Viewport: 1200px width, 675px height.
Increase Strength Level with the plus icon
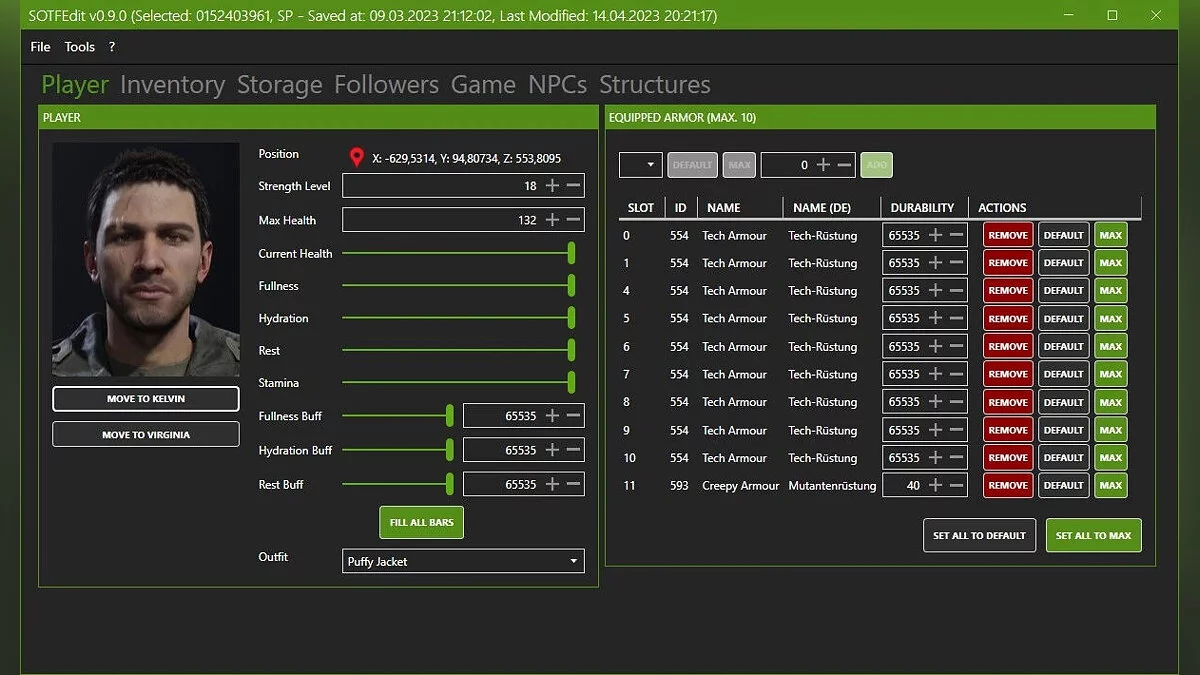coord(552,186)
